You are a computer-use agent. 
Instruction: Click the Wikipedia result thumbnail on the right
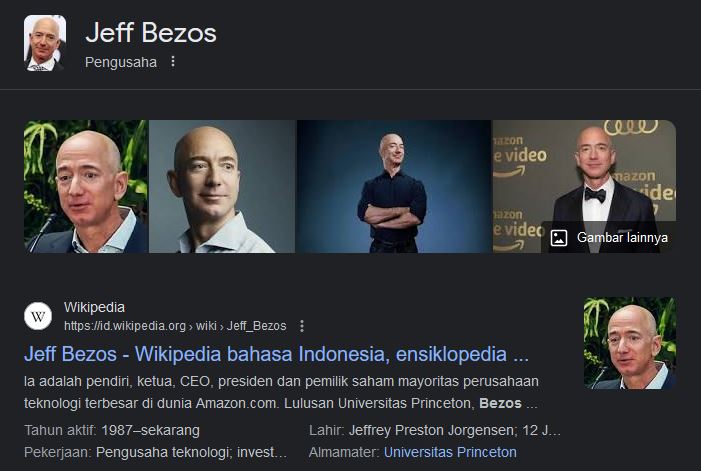tap(630, 343)
